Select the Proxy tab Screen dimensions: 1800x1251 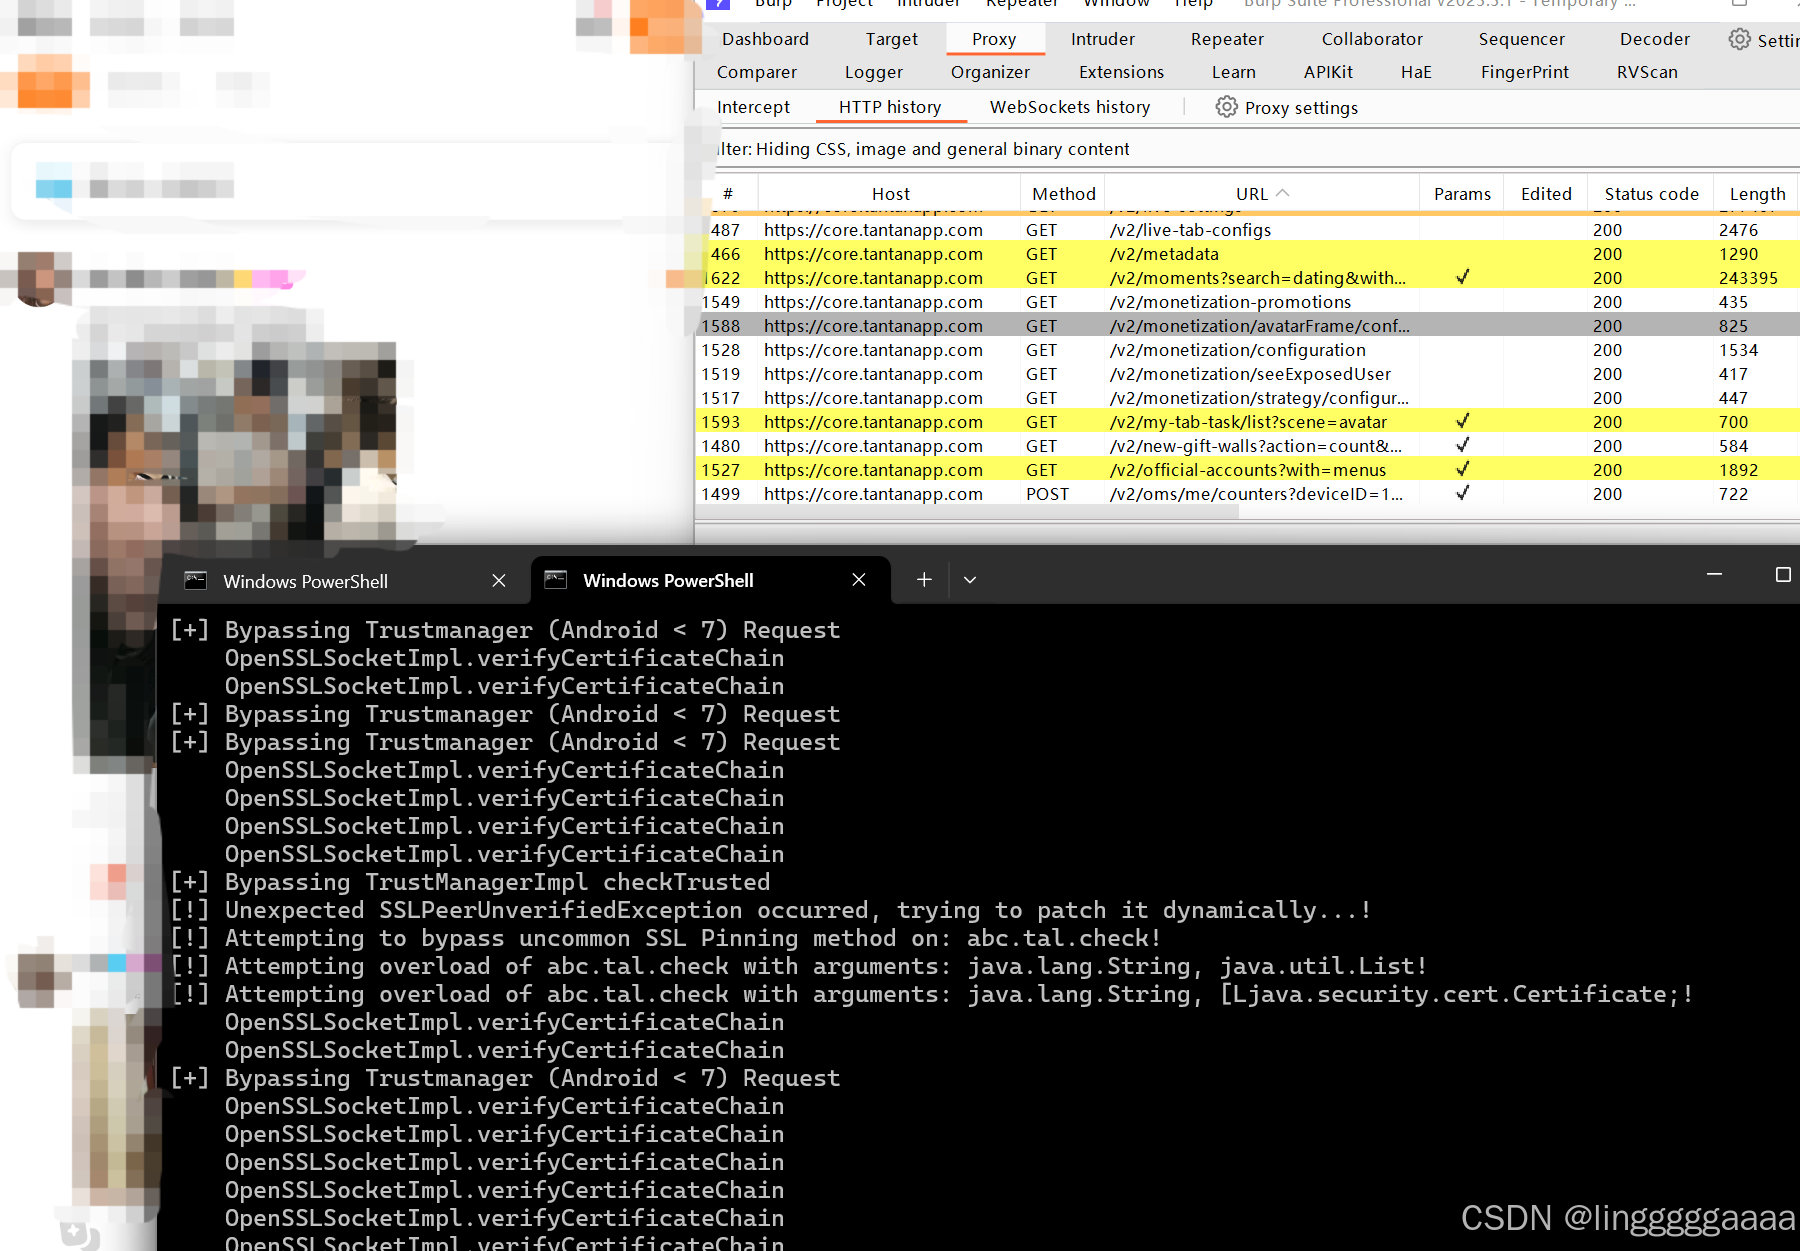coord(994,39)
